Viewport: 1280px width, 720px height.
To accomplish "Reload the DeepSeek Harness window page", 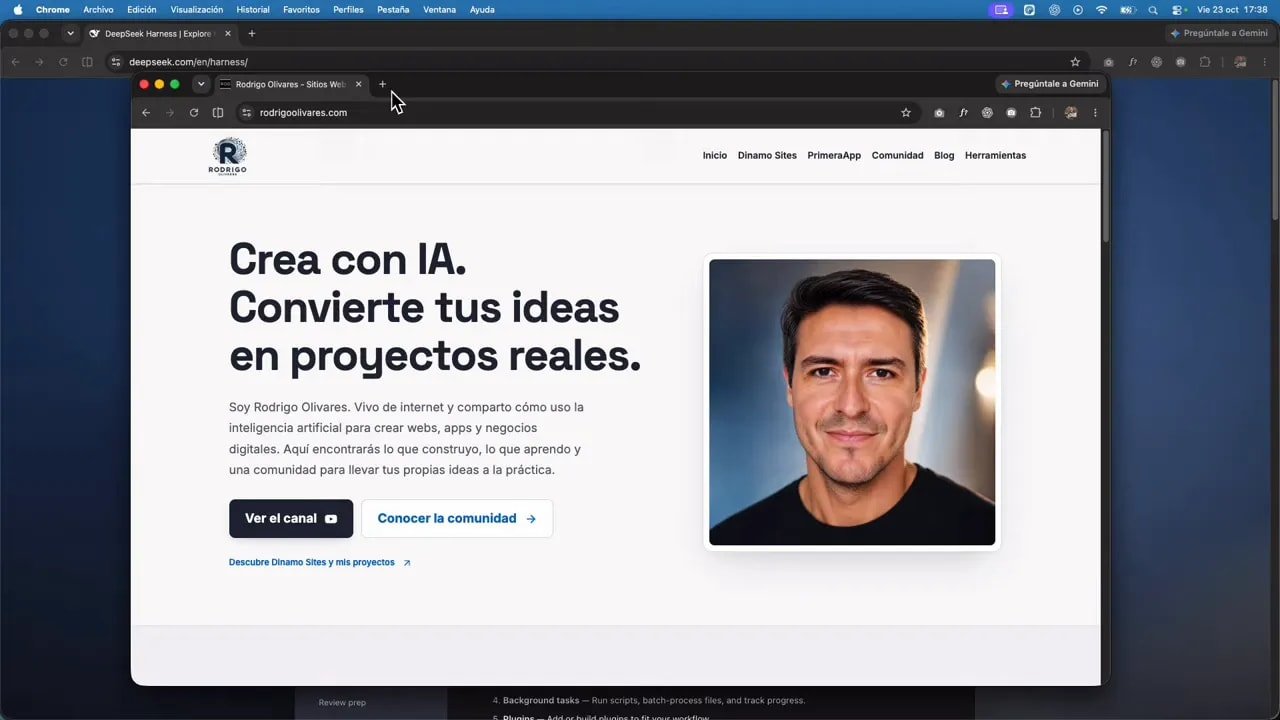I will [x=63, y=62].
